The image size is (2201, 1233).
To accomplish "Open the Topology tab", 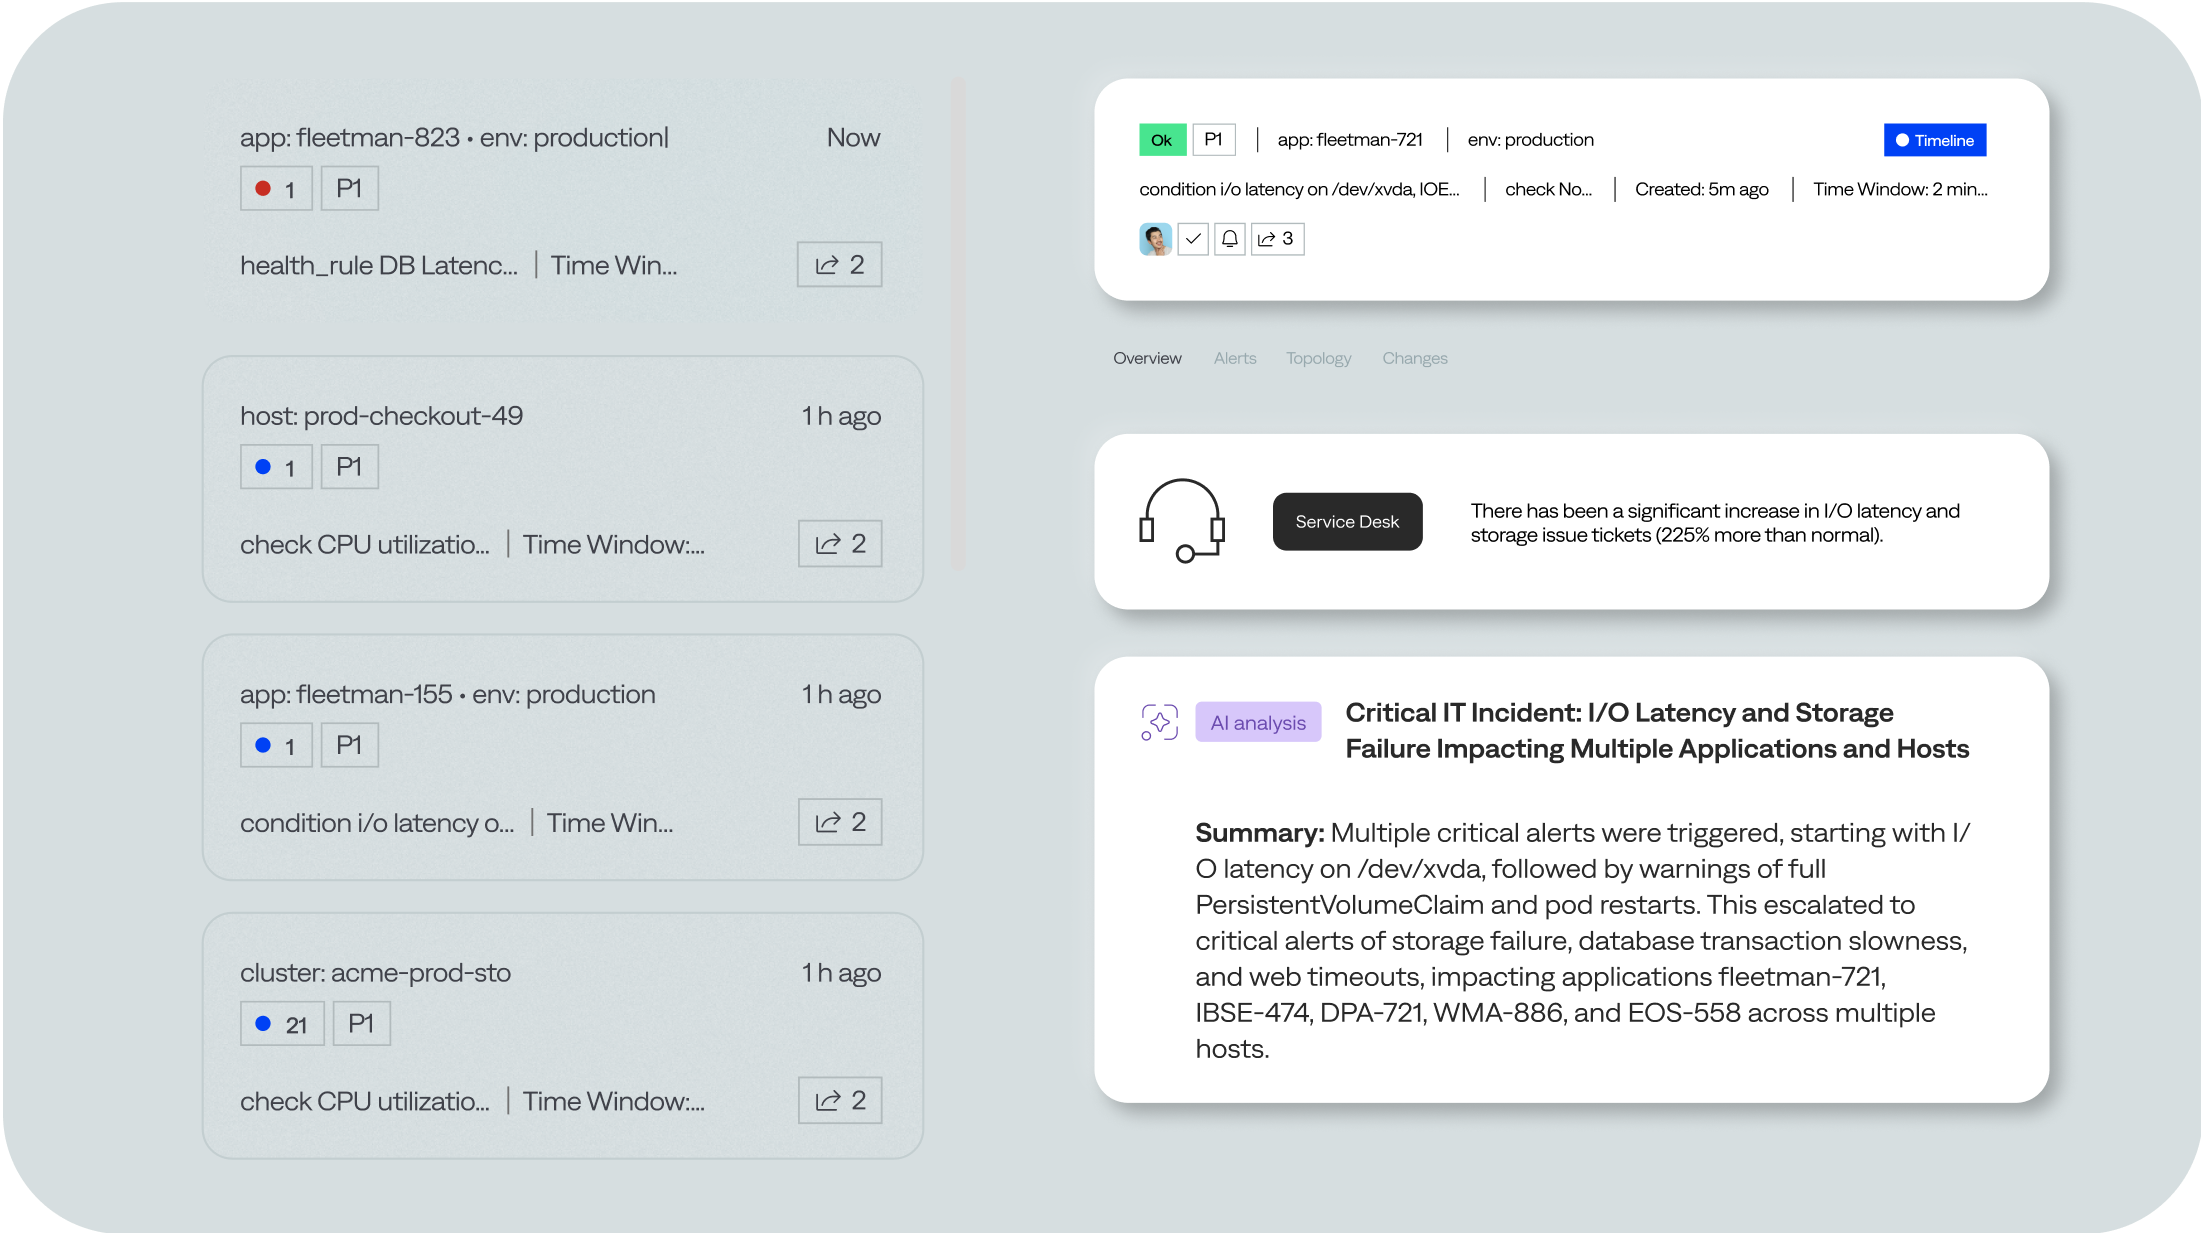I will [1318, 358].
